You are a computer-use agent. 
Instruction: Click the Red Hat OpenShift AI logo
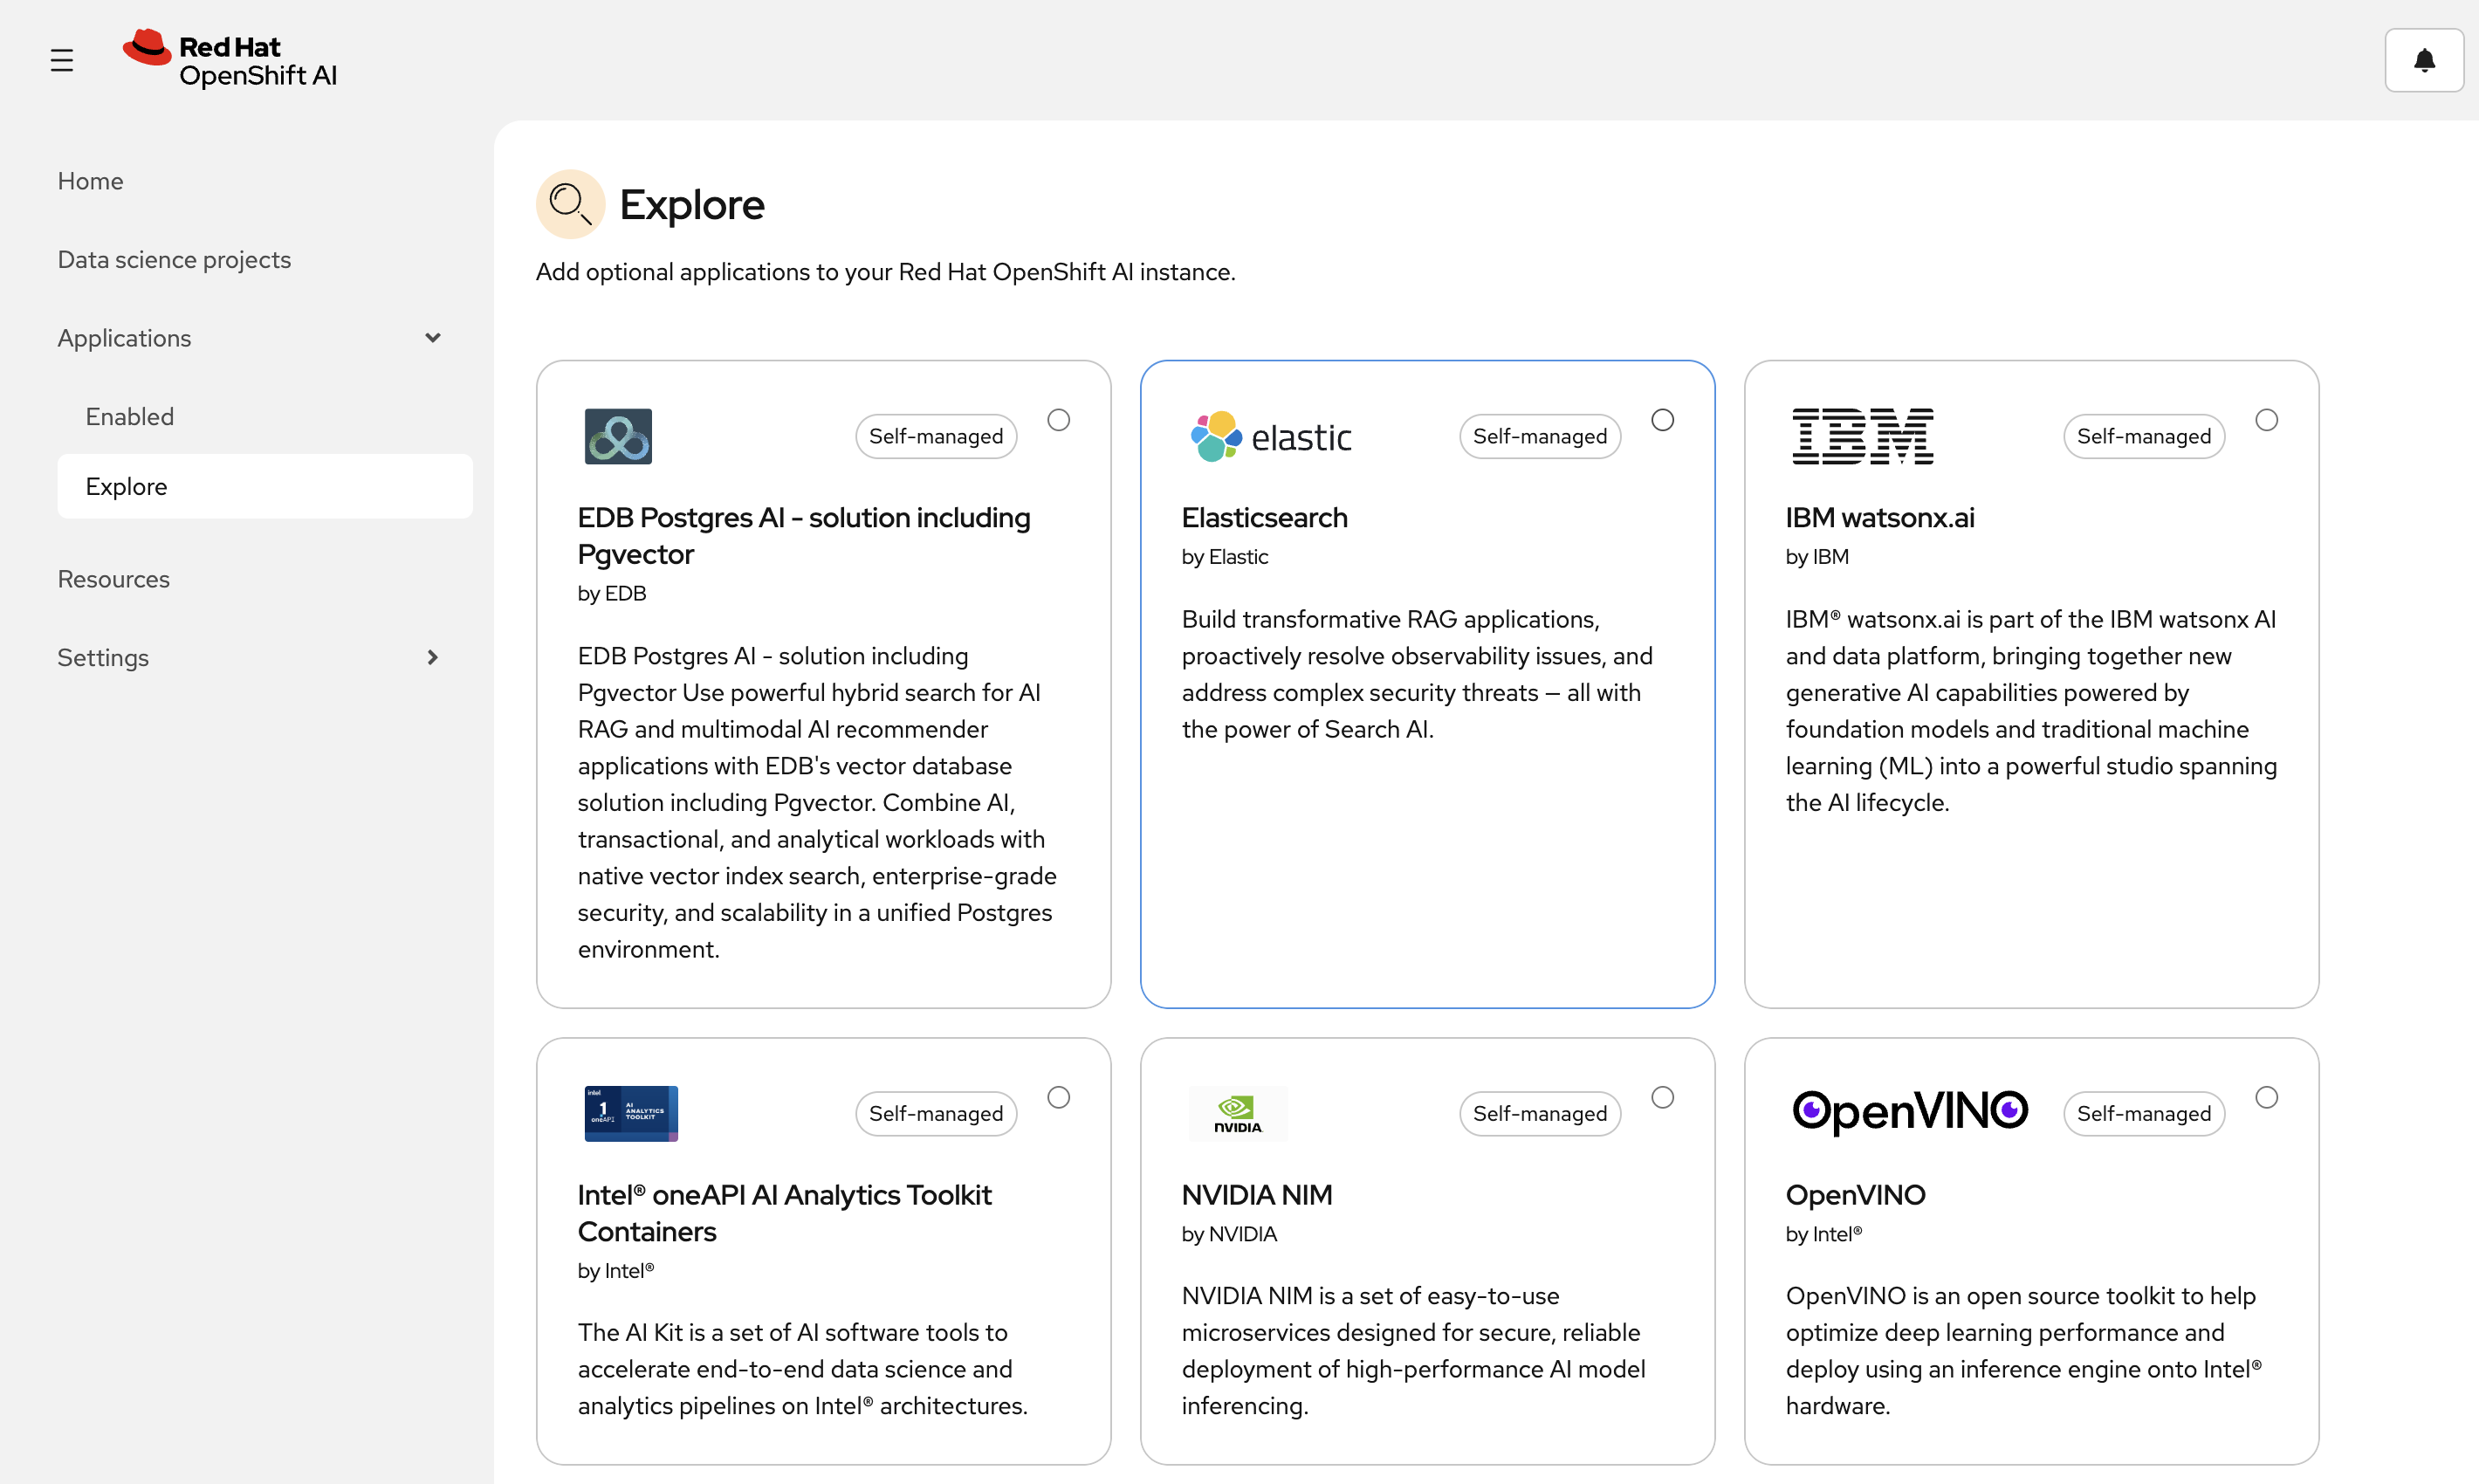(230, 60)
